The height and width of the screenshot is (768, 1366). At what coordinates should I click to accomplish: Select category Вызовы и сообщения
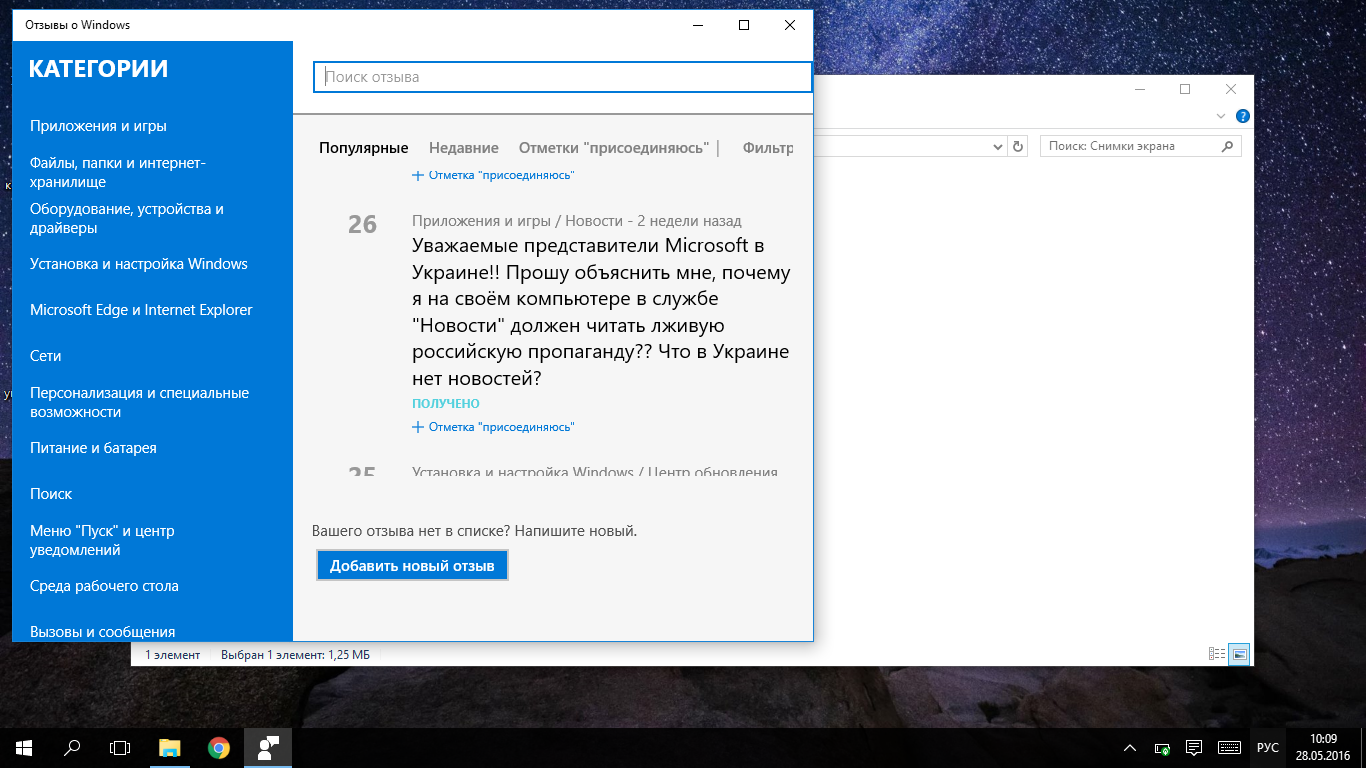pos(103,632)
